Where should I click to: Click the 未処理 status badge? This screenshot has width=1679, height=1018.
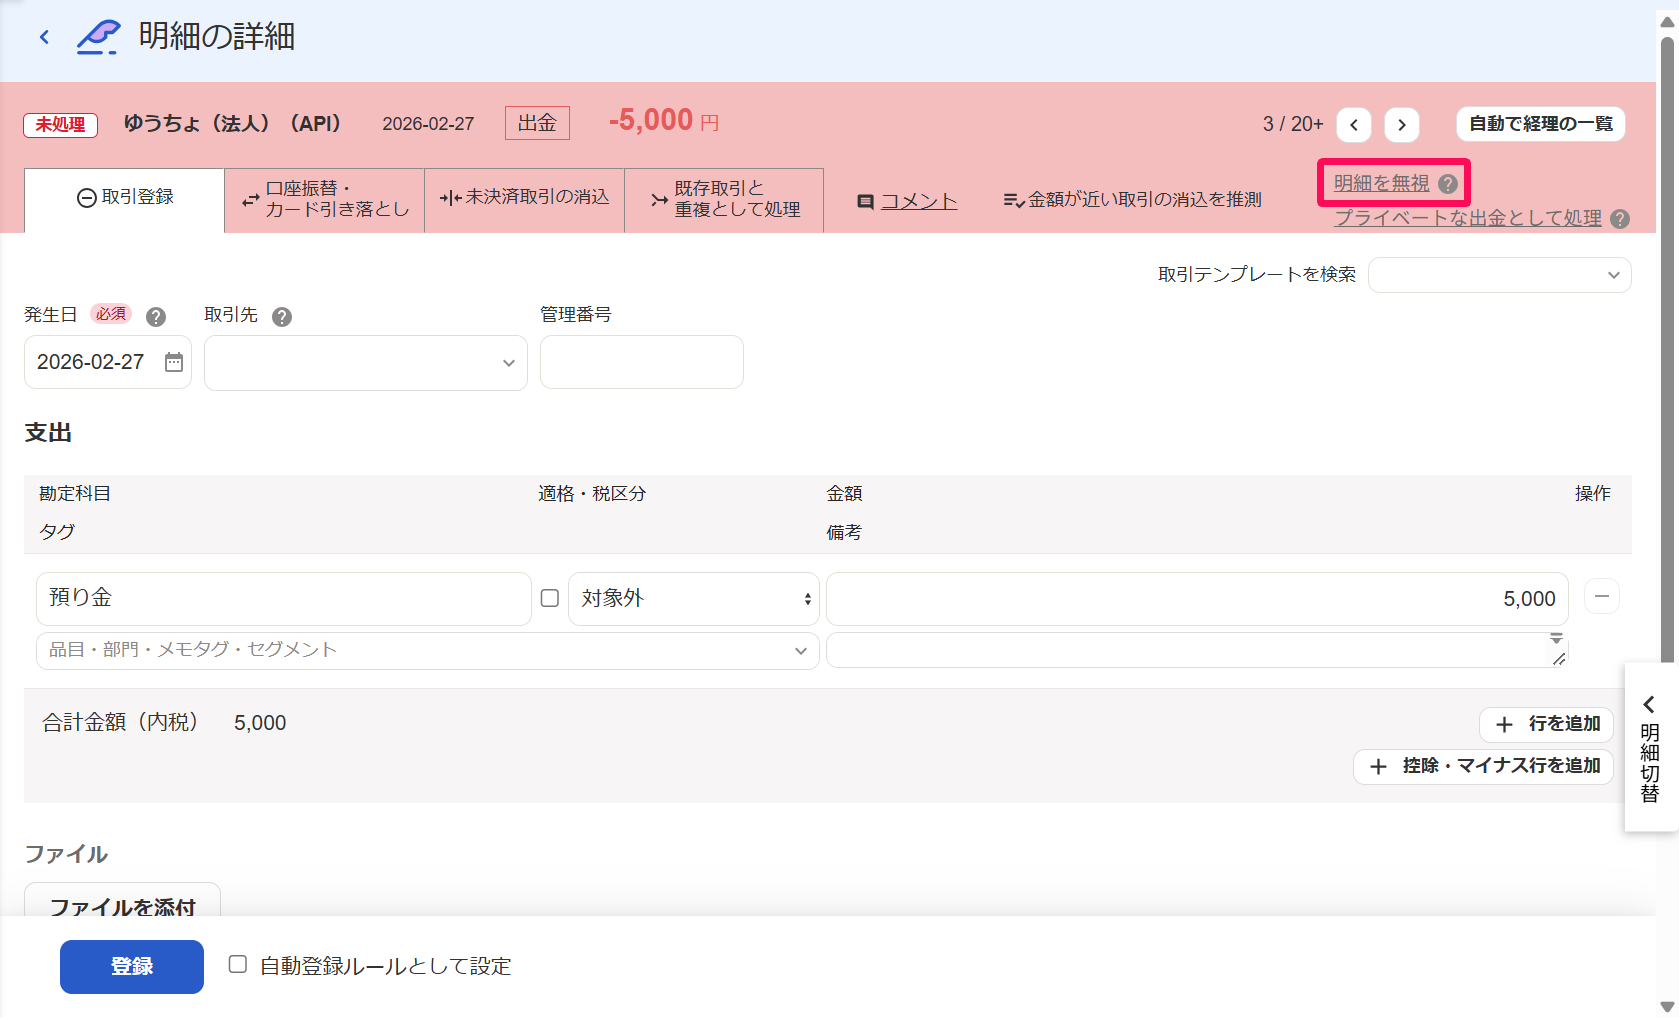pos(61,125)
